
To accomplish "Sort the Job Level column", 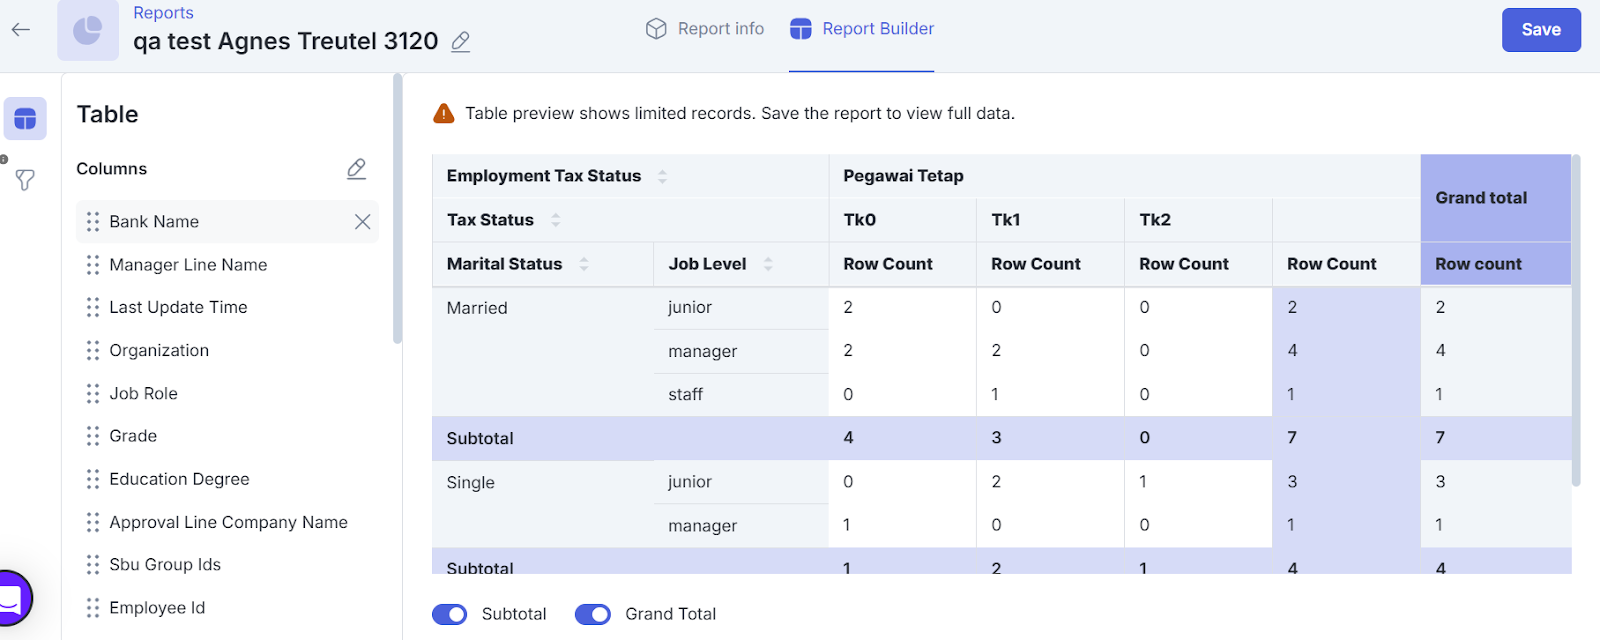I will 768,264.
